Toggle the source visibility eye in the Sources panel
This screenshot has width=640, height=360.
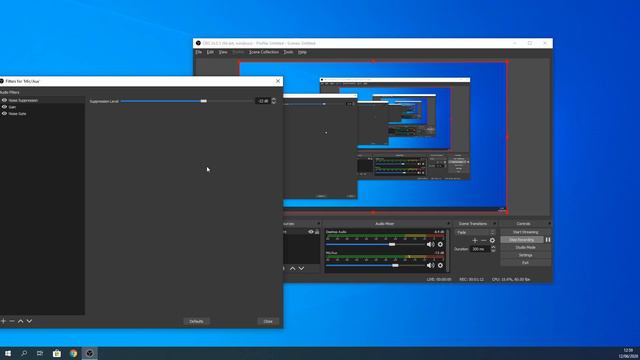311,232
